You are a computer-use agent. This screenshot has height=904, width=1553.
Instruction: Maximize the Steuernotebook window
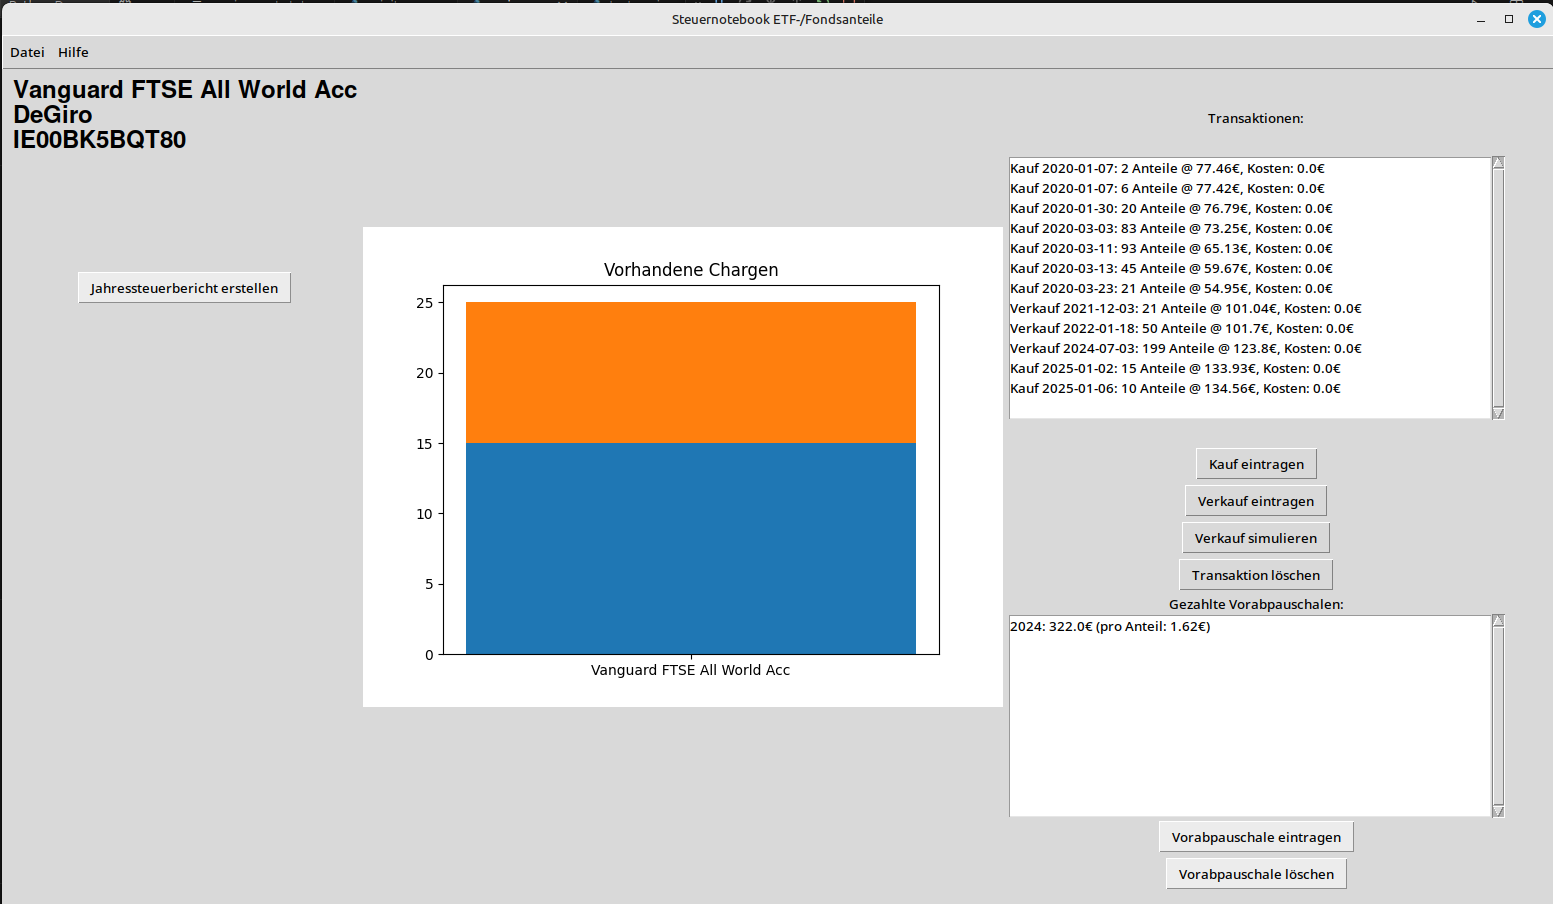click(x=1509, y=19)
